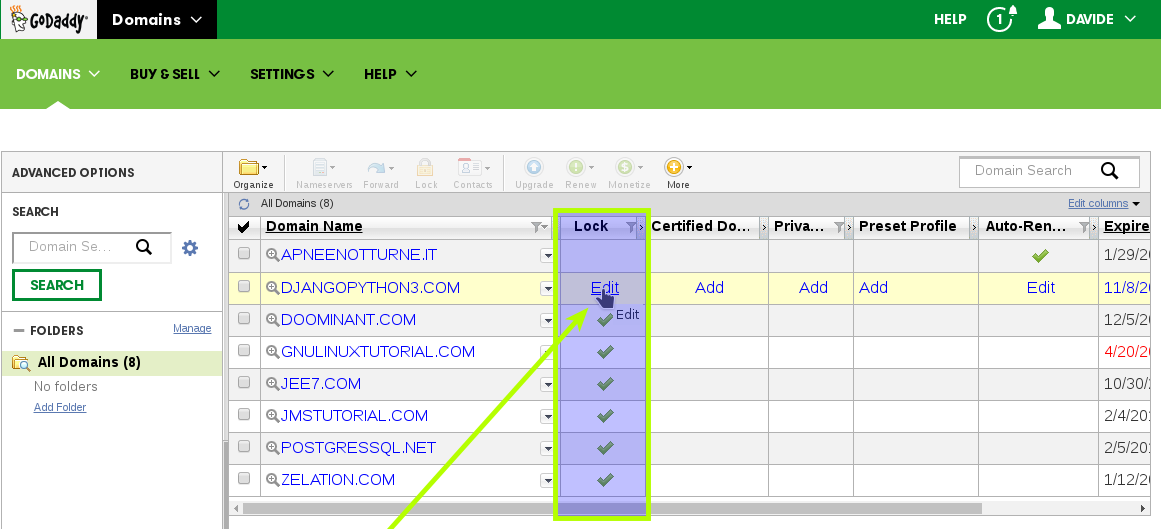The height and width of the screenshot is (529, 1161).
Task: Click the magnifier icon next to DOOMINANT.COM
Action: click(x=272, y=319)
